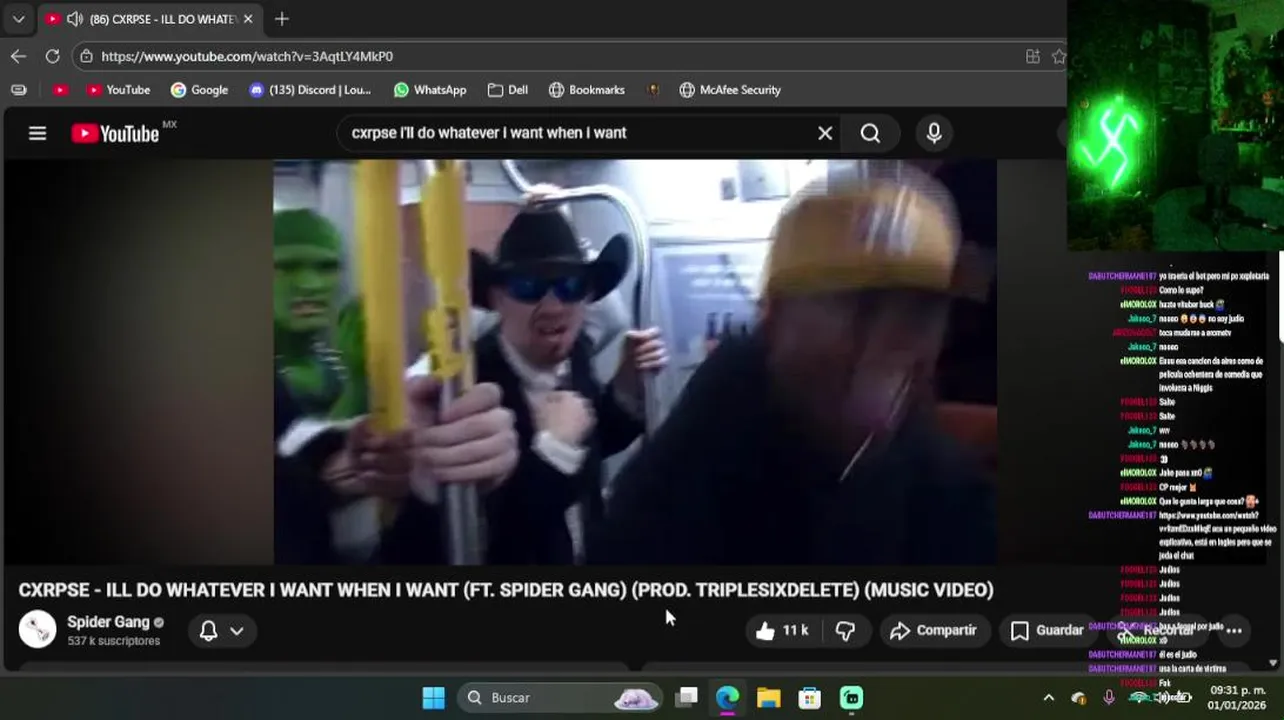Save video with the Guardar button
This screenshot has width=1284, height=720.
[1047, 630]
